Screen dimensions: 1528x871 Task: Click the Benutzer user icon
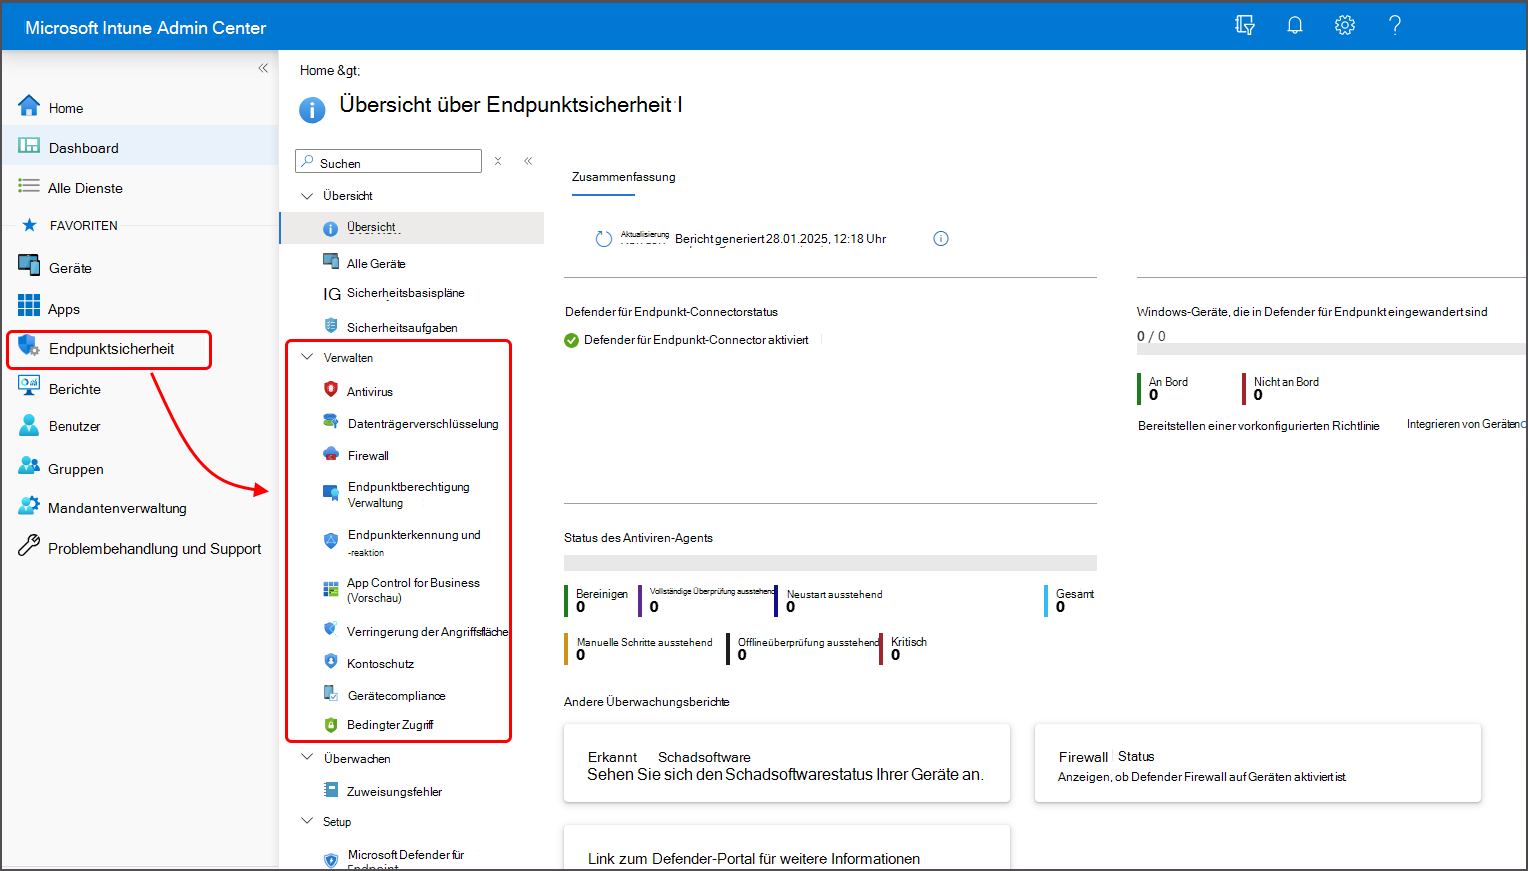(x=29, y=425)
